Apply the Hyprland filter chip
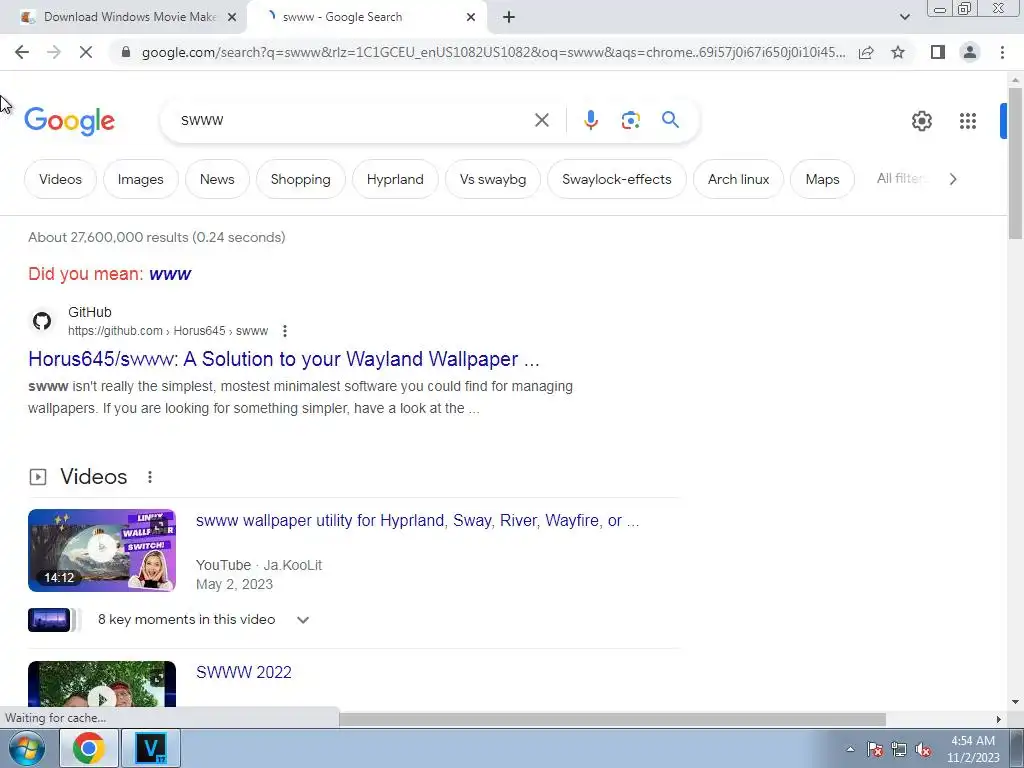The image size is (1024, 768). 395,179
